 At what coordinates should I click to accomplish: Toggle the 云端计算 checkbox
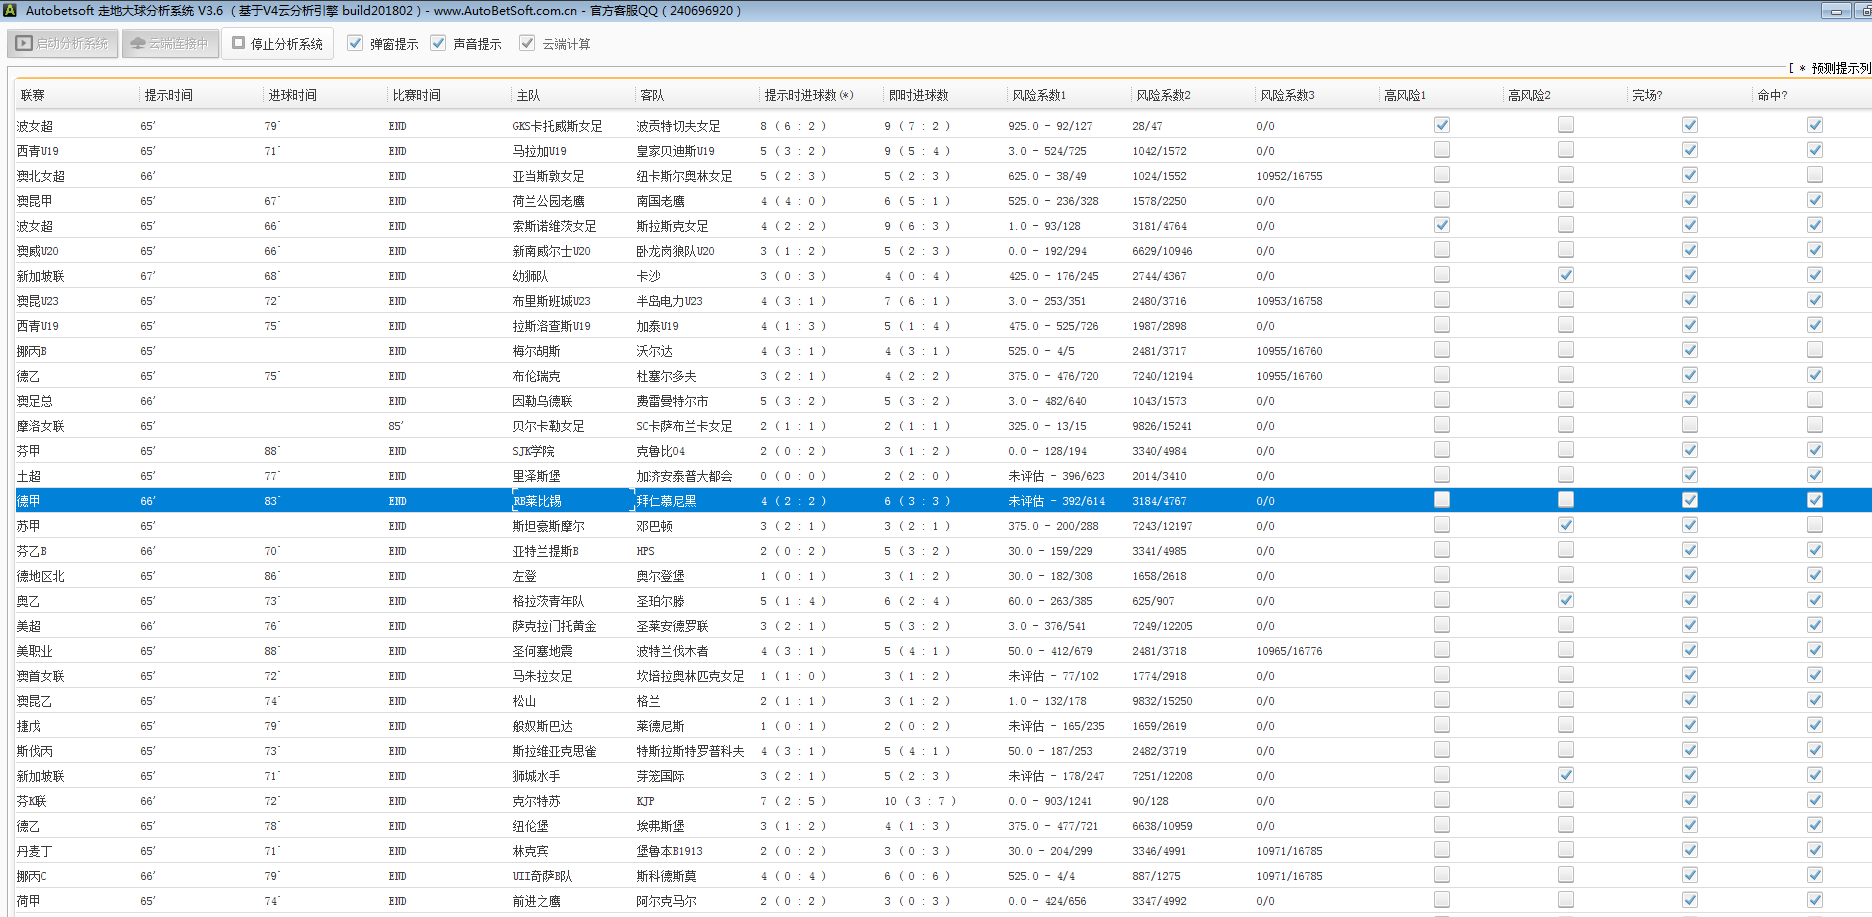(x=527, y=43)
